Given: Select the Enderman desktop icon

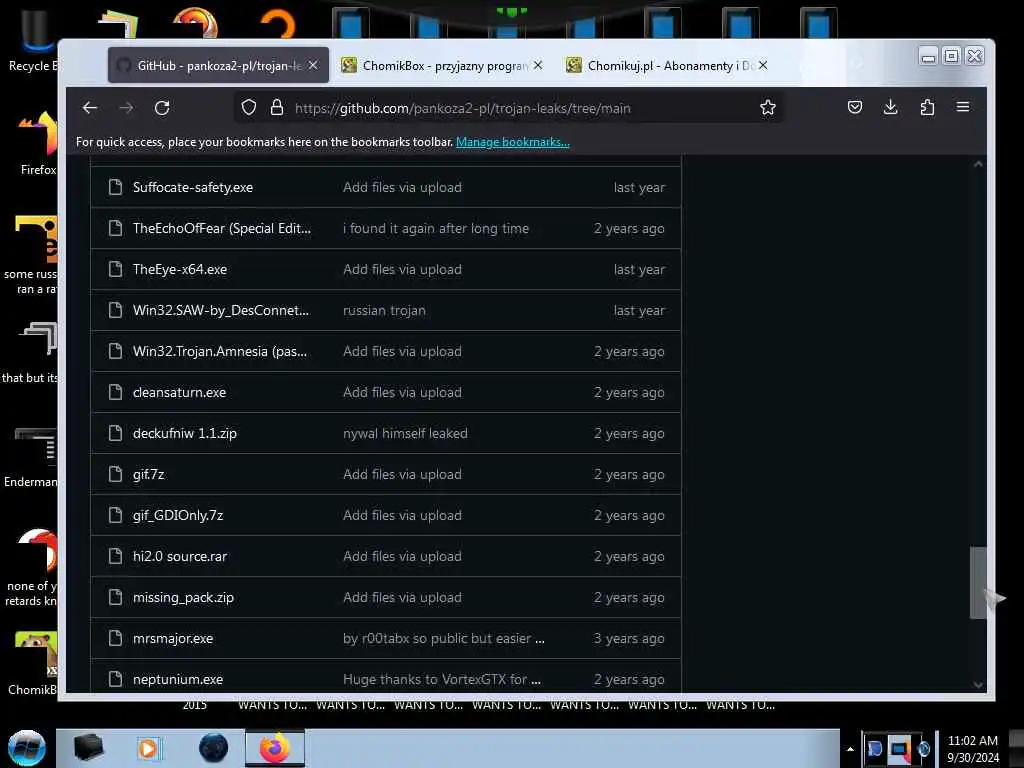Looking at the screenshot, I should click(31, 457).
